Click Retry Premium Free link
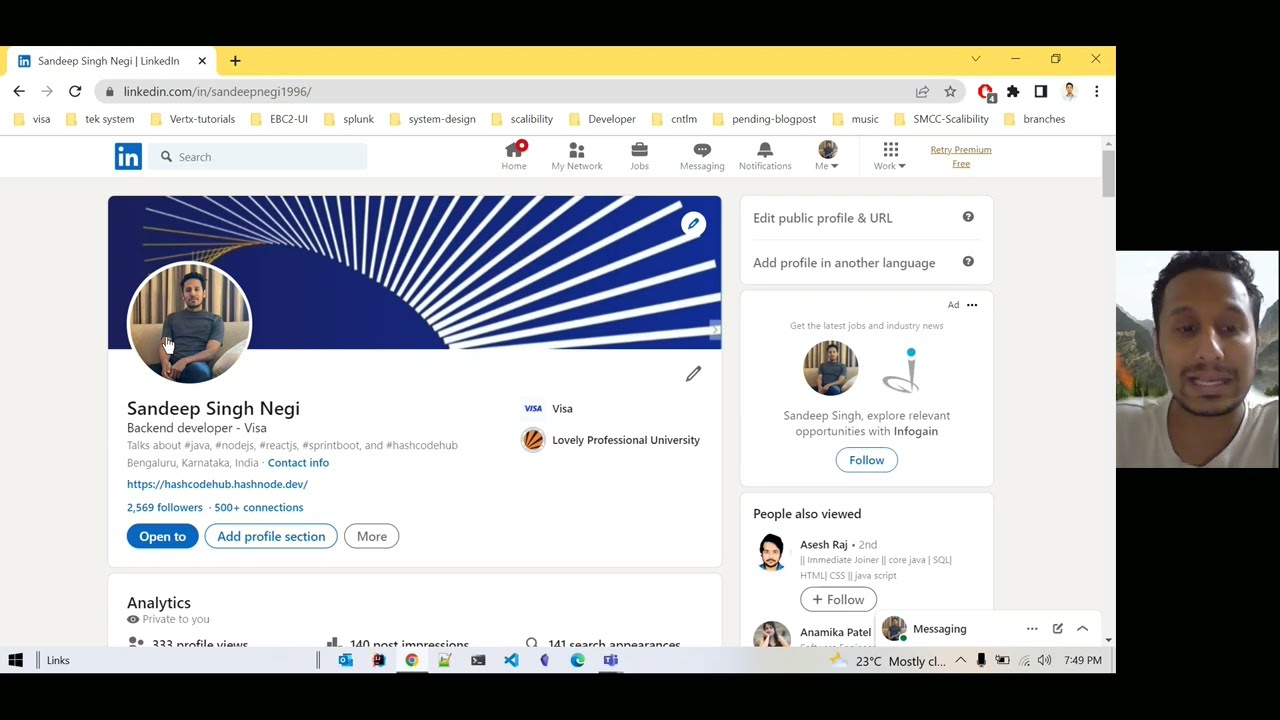The width and height of the screenshot is (1280, 720). pos(961,156)
